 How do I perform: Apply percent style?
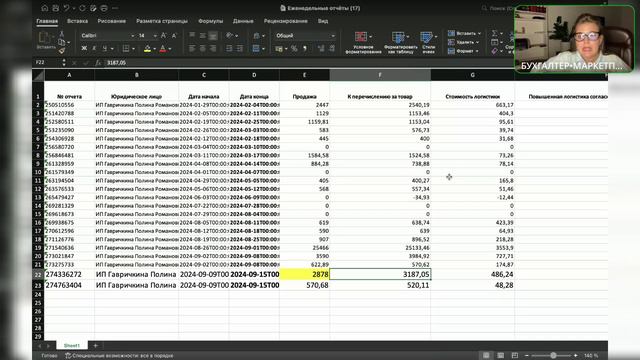(294, 49)
